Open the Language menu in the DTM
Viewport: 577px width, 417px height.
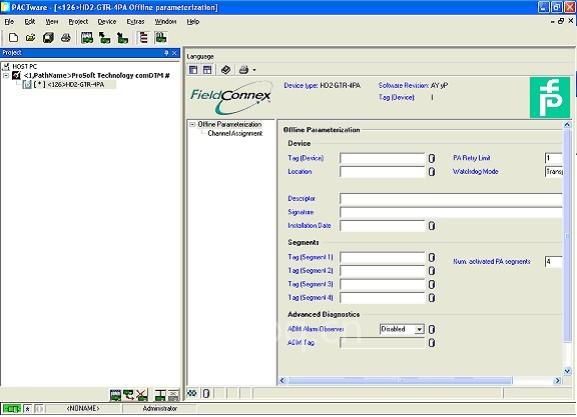pos(200,56)
